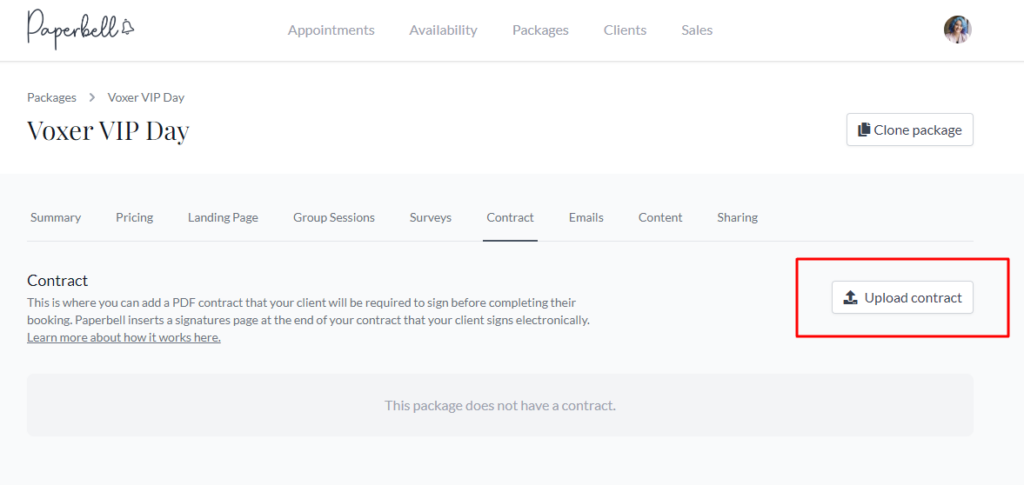Open the Sharing tab
The image size is (1024, 485).
pos(737,217)
